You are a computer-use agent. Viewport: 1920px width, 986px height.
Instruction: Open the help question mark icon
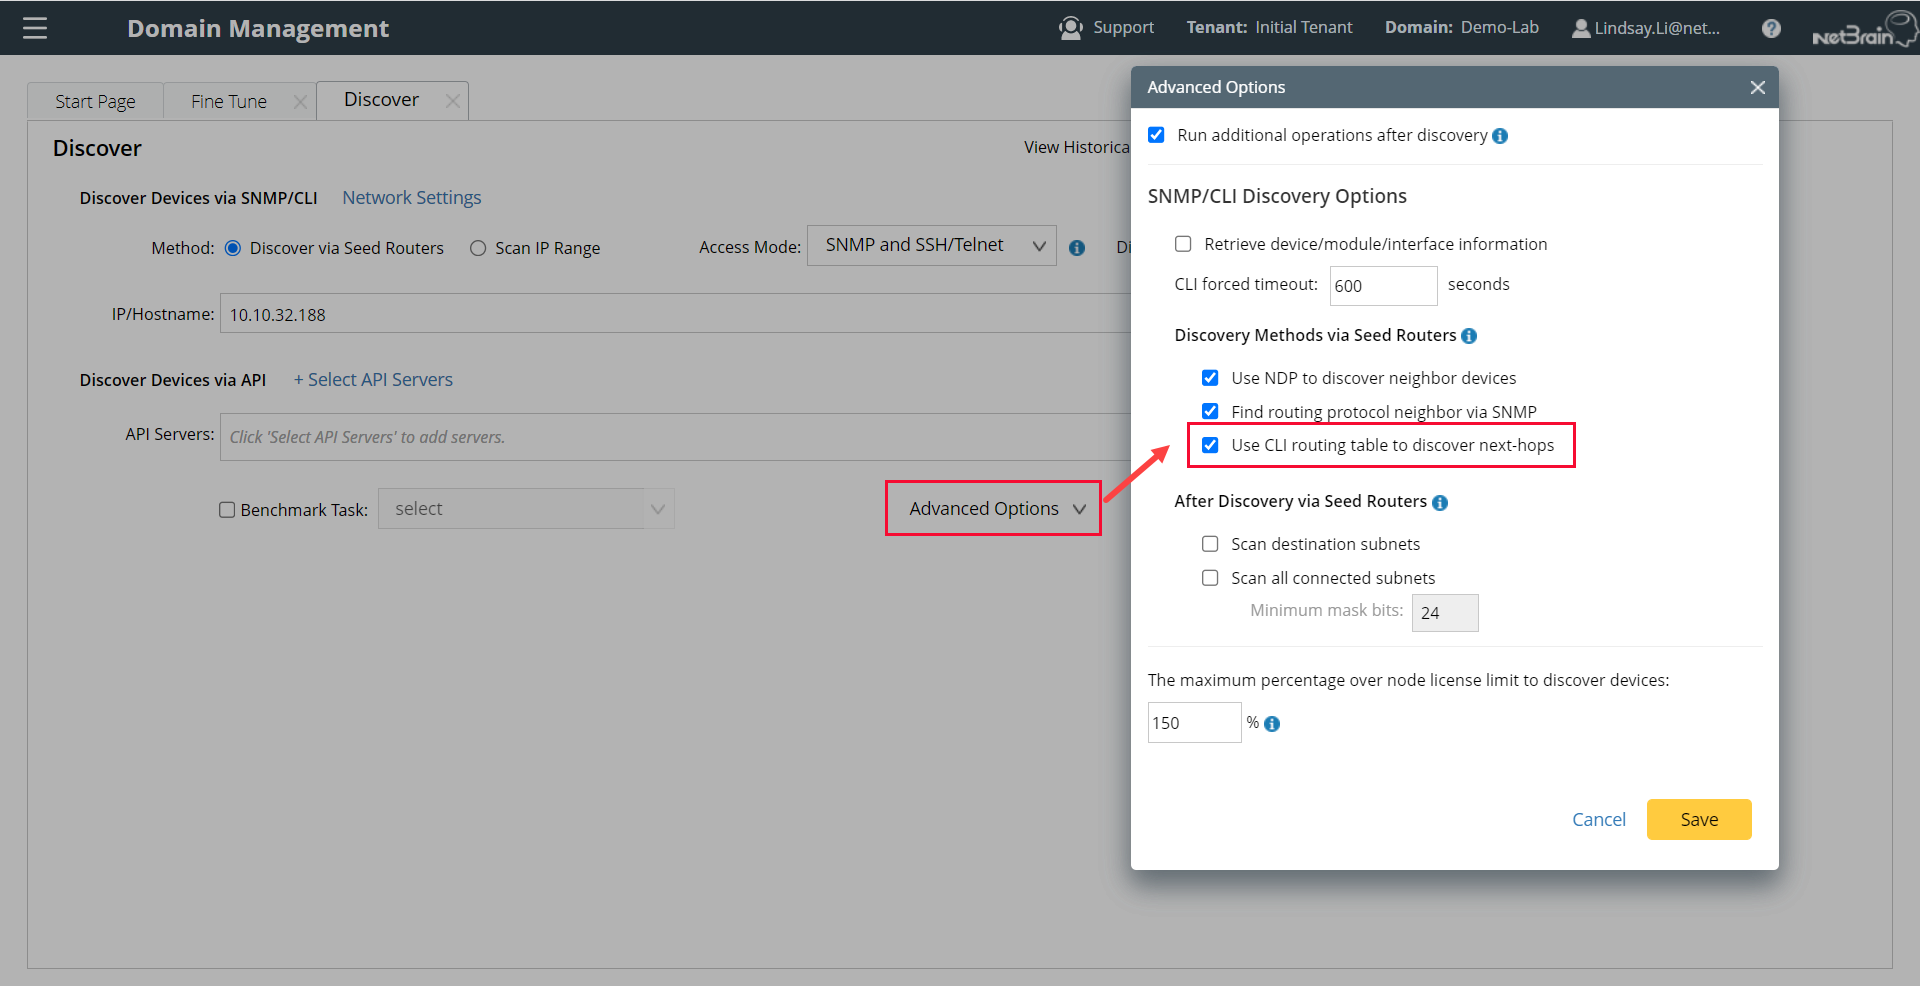[x=1771, y=28]
